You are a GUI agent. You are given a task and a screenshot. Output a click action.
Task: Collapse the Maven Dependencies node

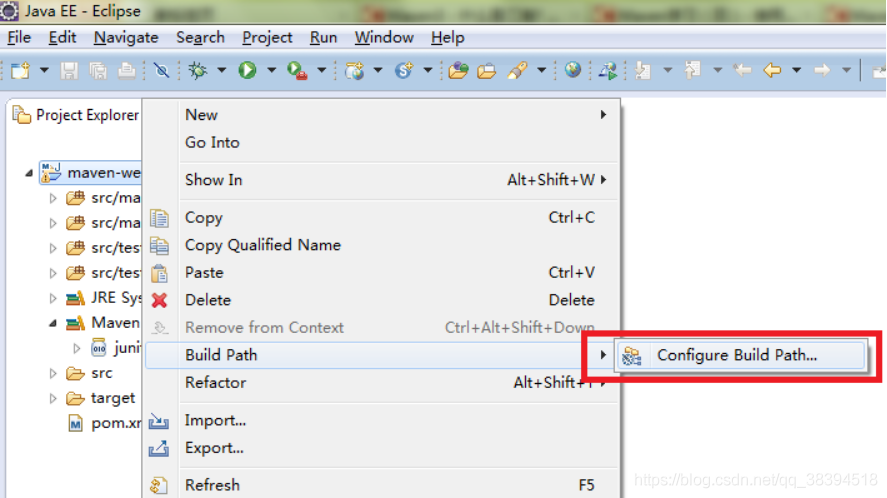(x=53, y=323)
